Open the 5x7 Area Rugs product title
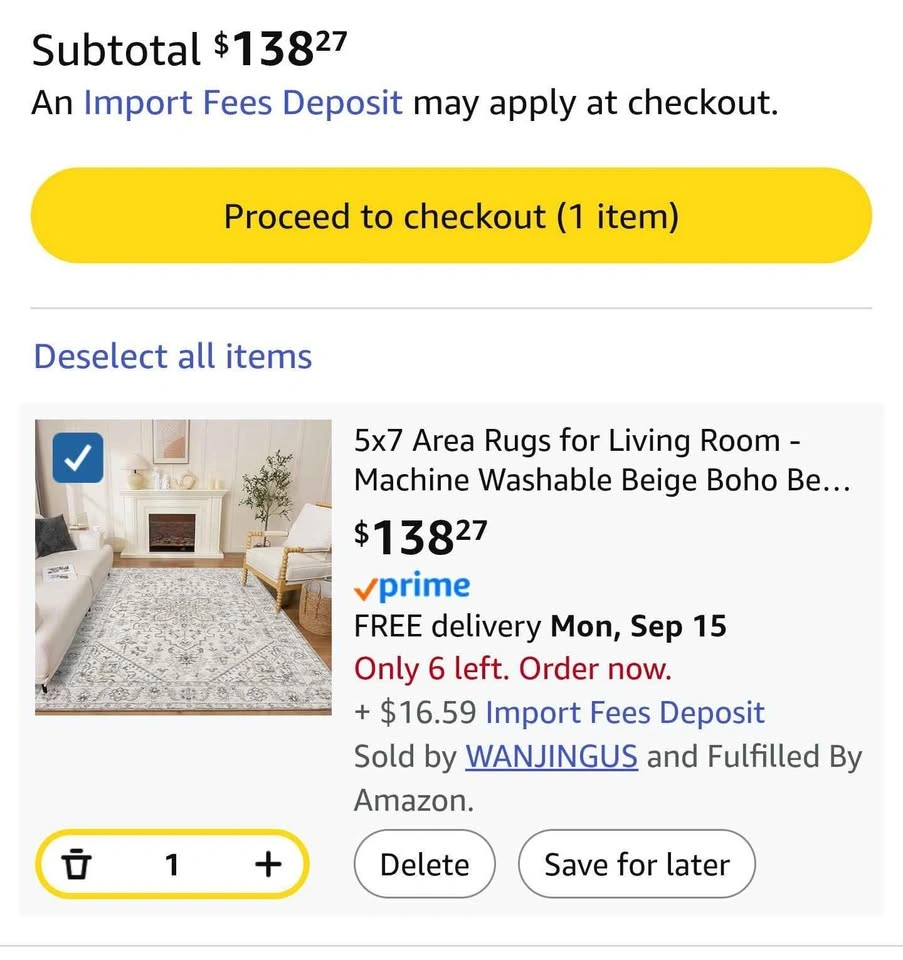Screen dimensions: 903x960 click(x=601, y=460)
